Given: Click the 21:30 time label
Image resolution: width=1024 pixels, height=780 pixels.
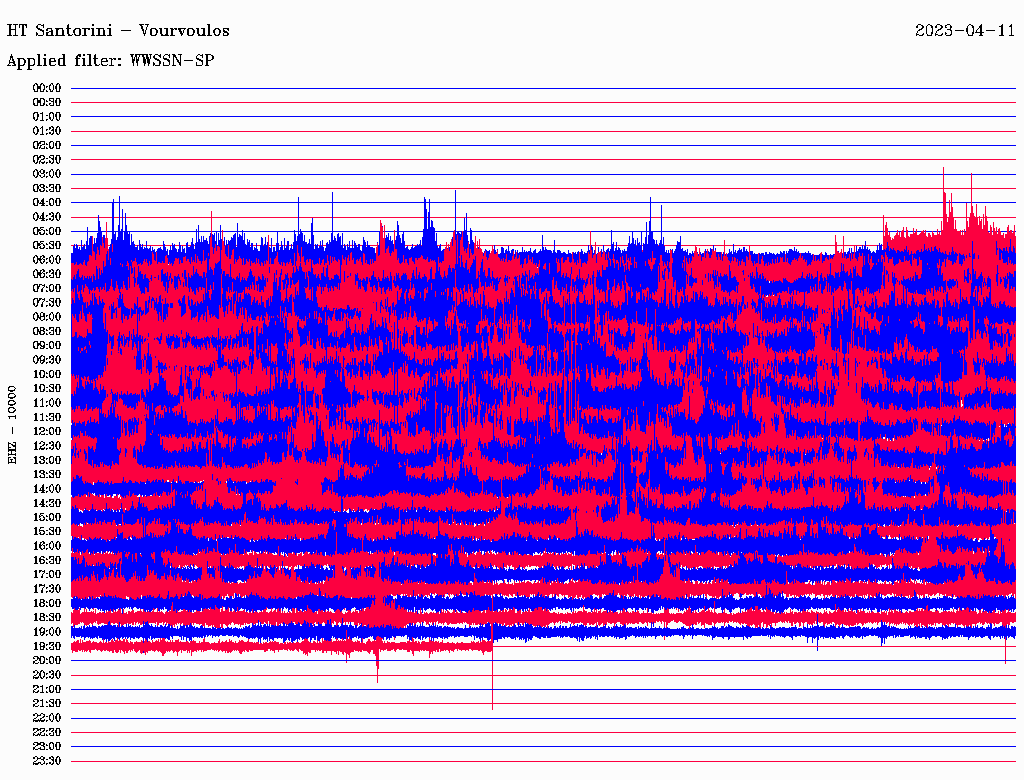Looking at the screenshot, I should pos(47,703).
